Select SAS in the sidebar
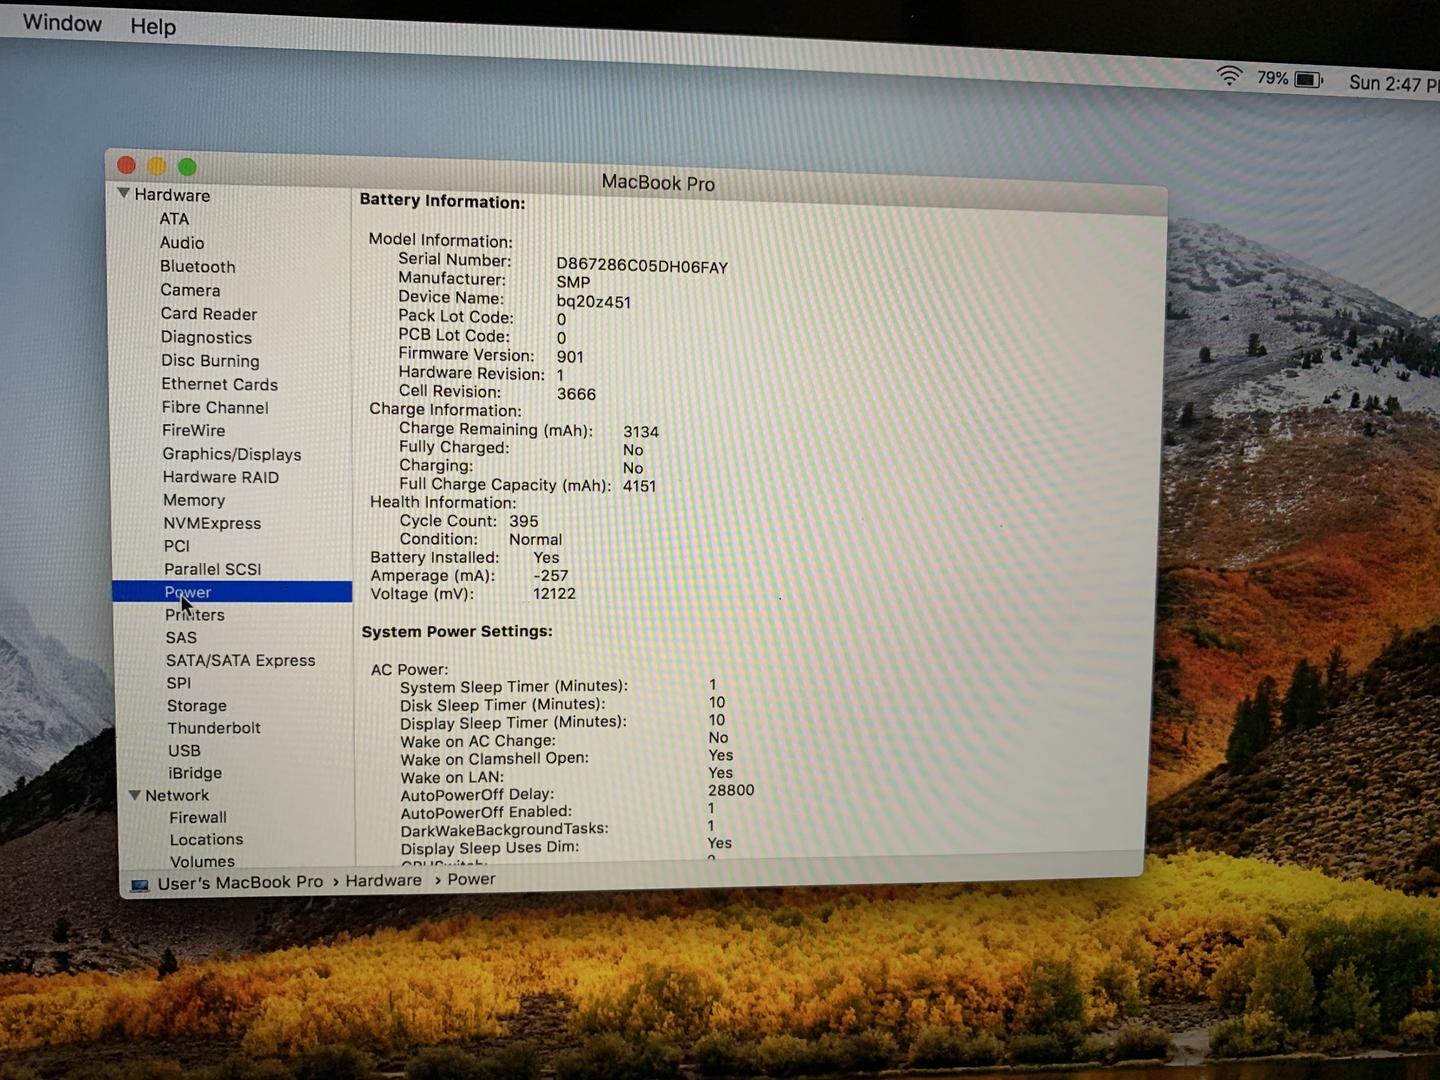 tap(181, 638)
